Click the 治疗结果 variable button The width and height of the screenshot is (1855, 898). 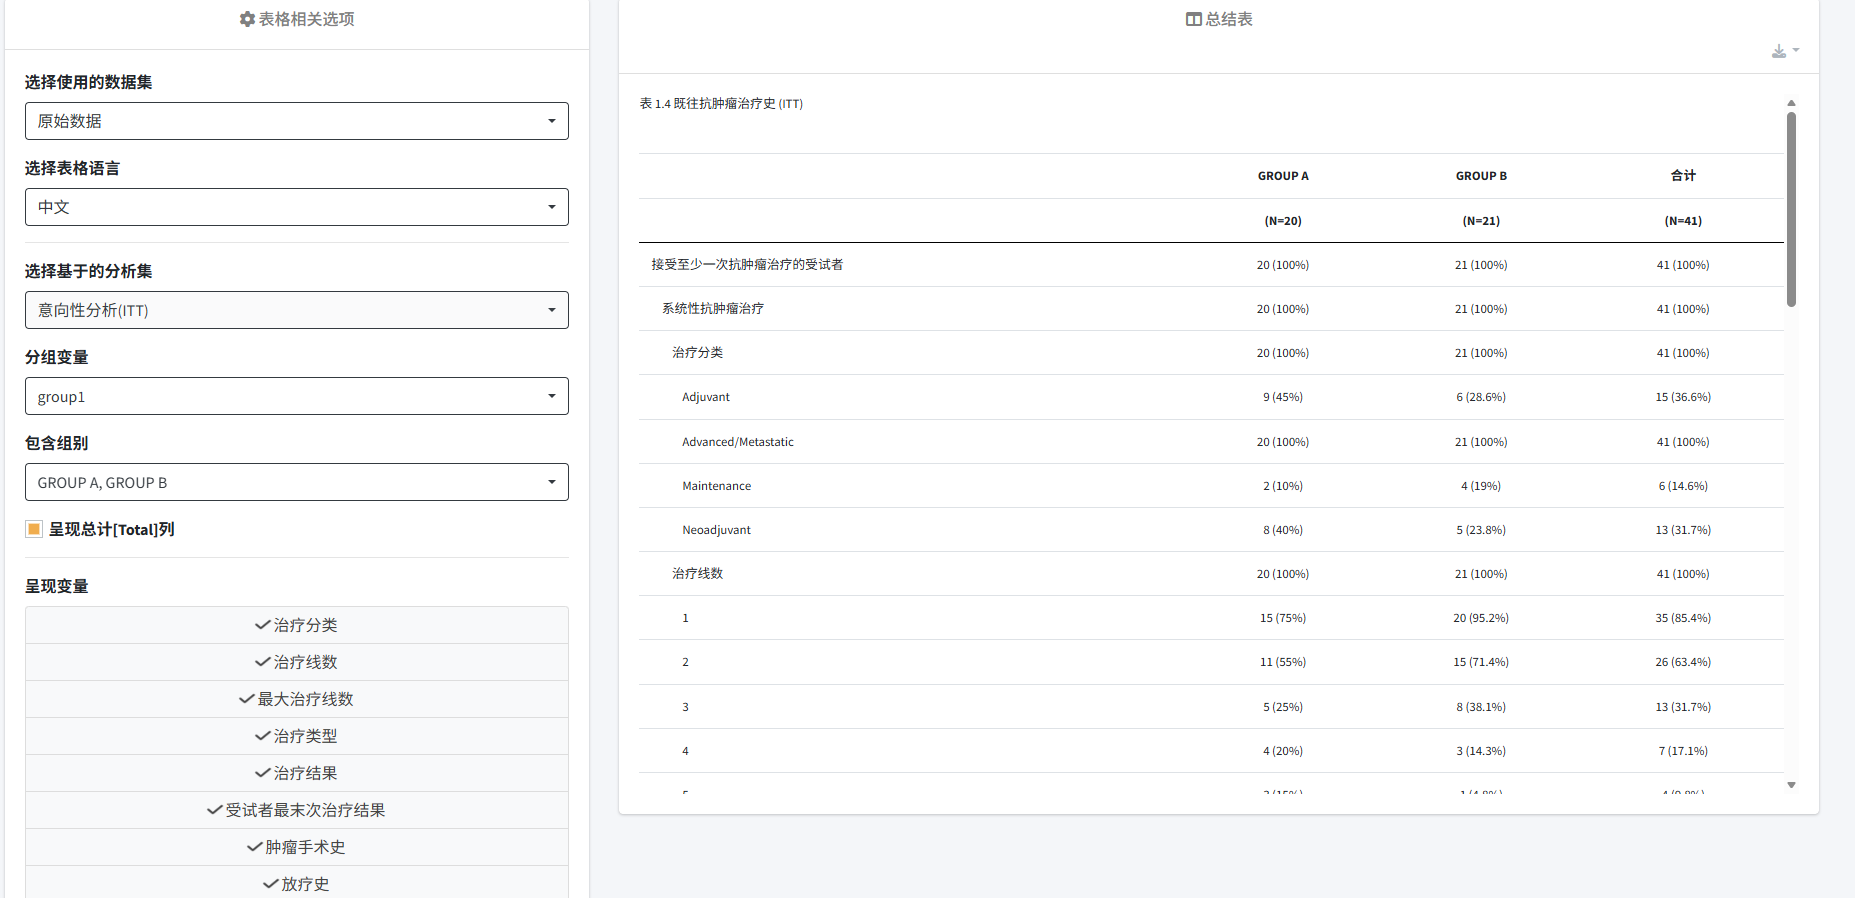pos(297,773)
